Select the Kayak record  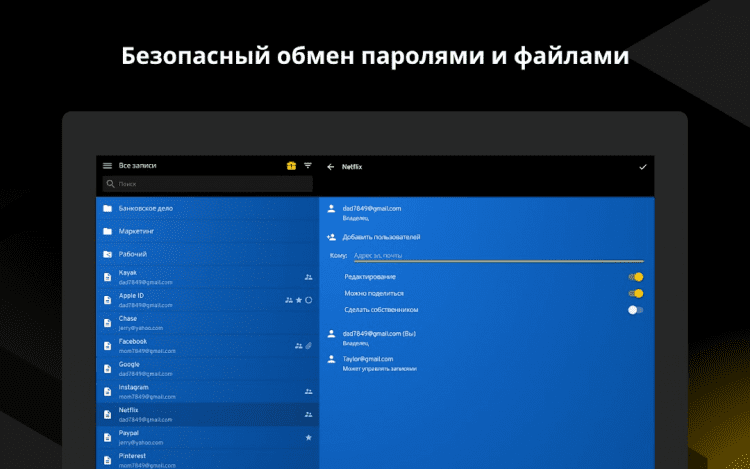click(x=208, y=277)
